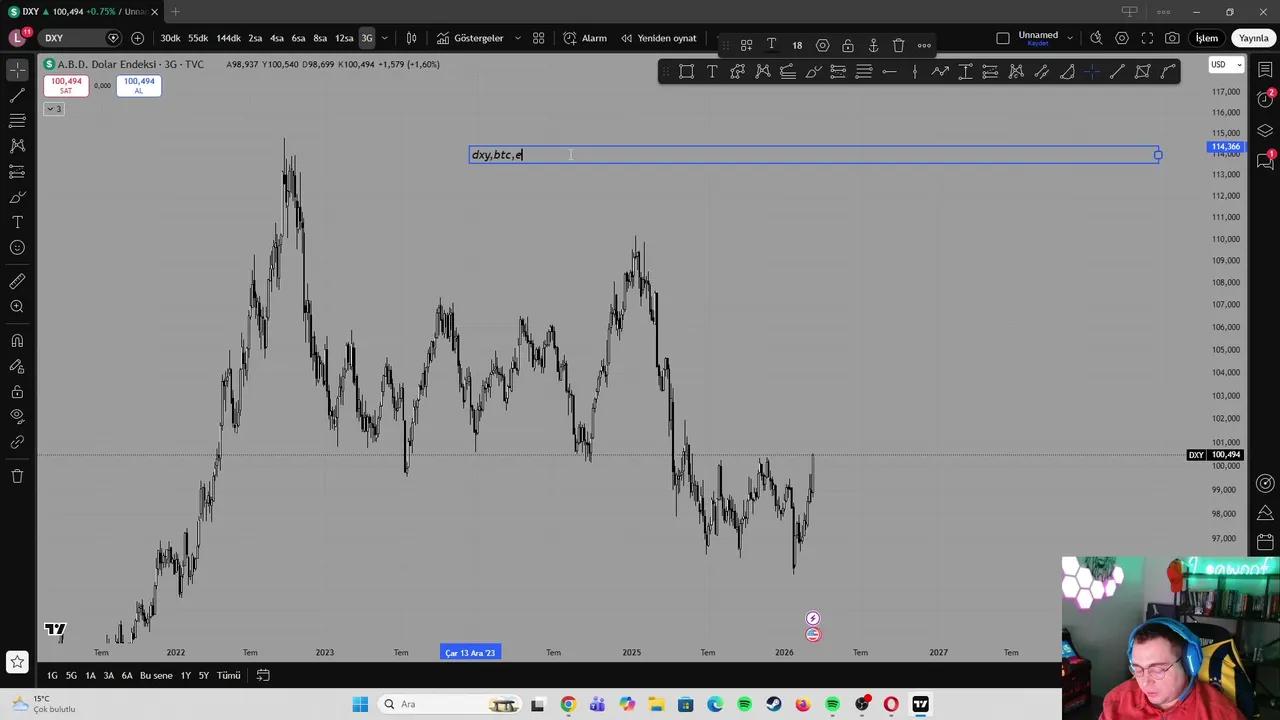Click the Yayınla publish button
1280x720 pixels.
point(1253,38)
